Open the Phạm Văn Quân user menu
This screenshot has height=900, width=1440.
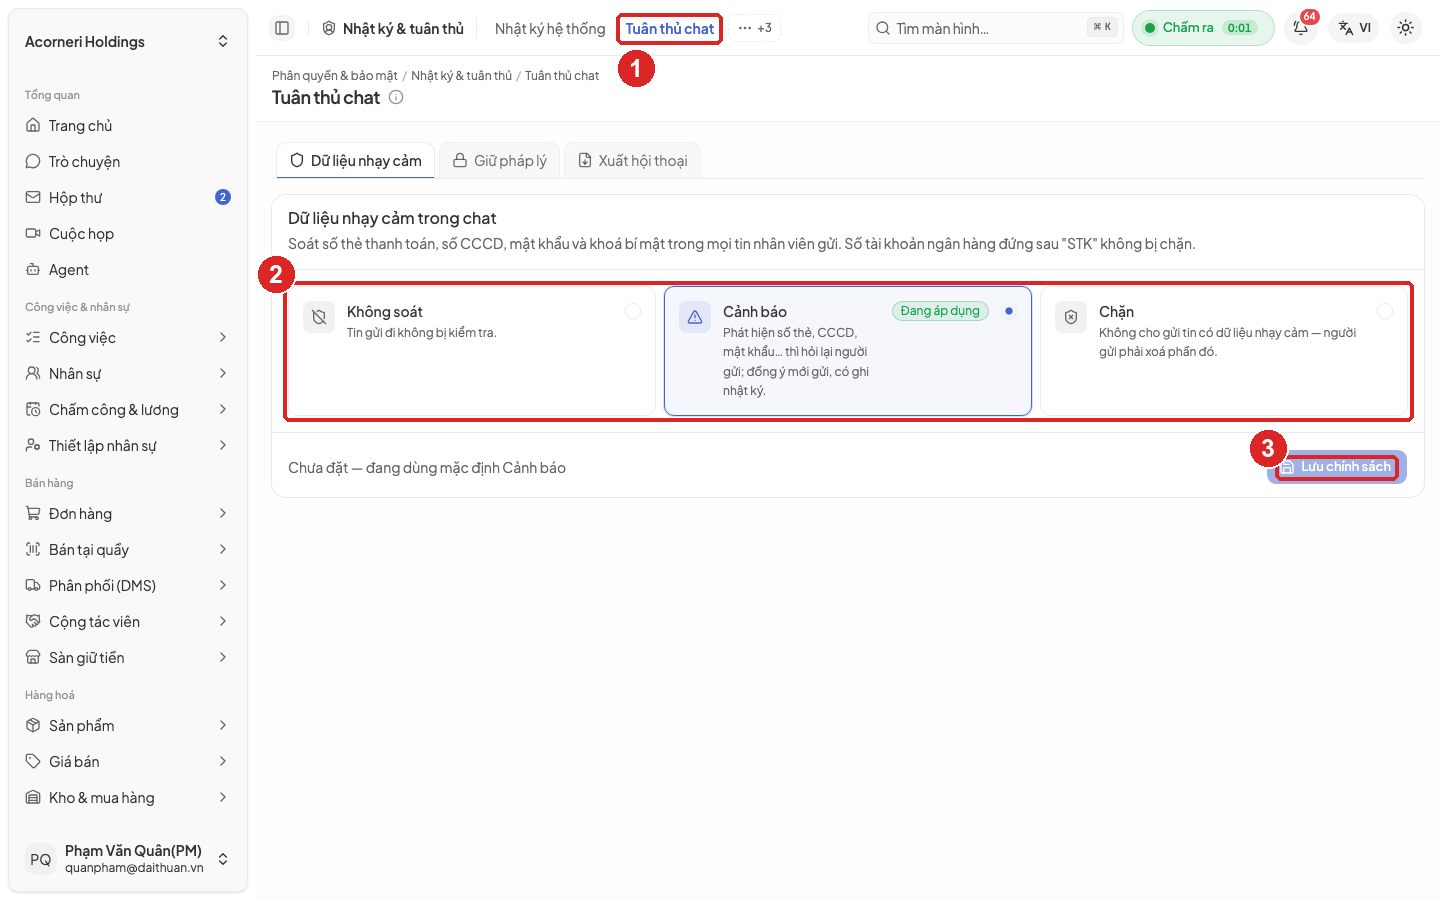[x=128, y=859]
